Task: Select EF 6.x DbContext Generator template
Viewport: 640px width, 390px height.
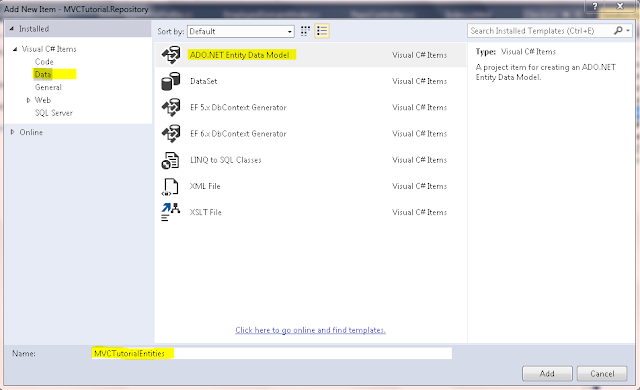Action: (x=238, y=133)
